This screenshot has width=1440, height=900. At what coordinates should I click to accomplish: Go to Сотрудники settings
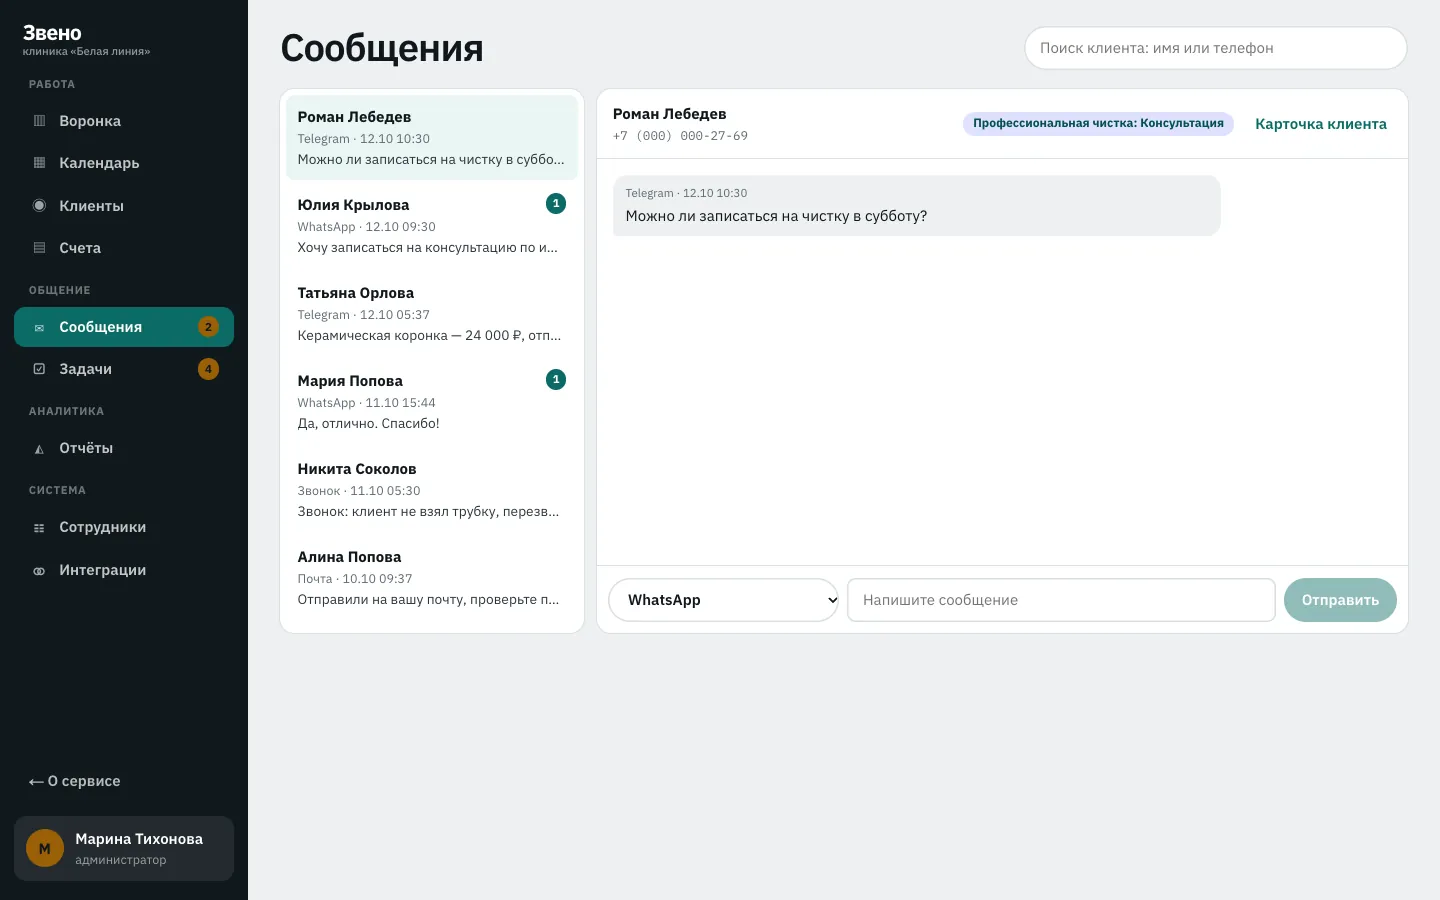click(124, 527)
